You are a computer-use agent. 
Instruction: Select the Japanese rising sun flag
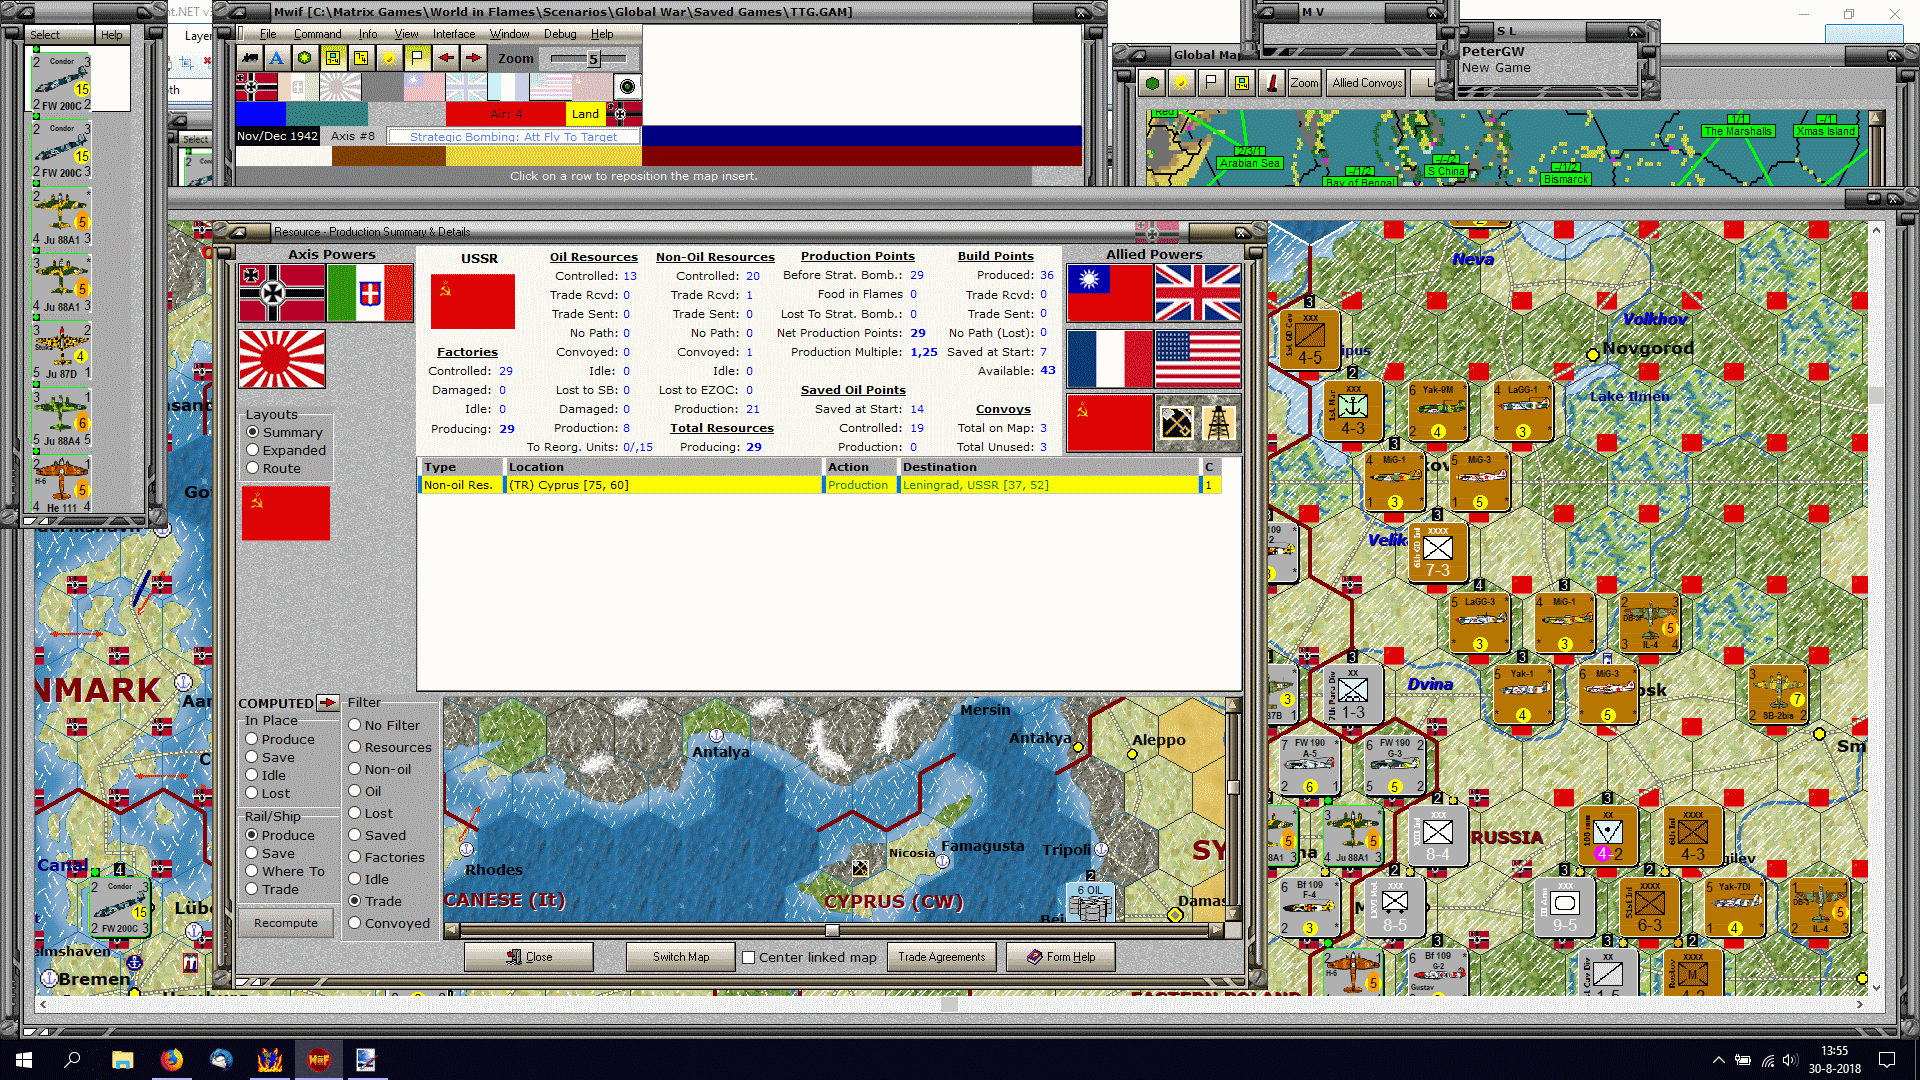point(282,359)
